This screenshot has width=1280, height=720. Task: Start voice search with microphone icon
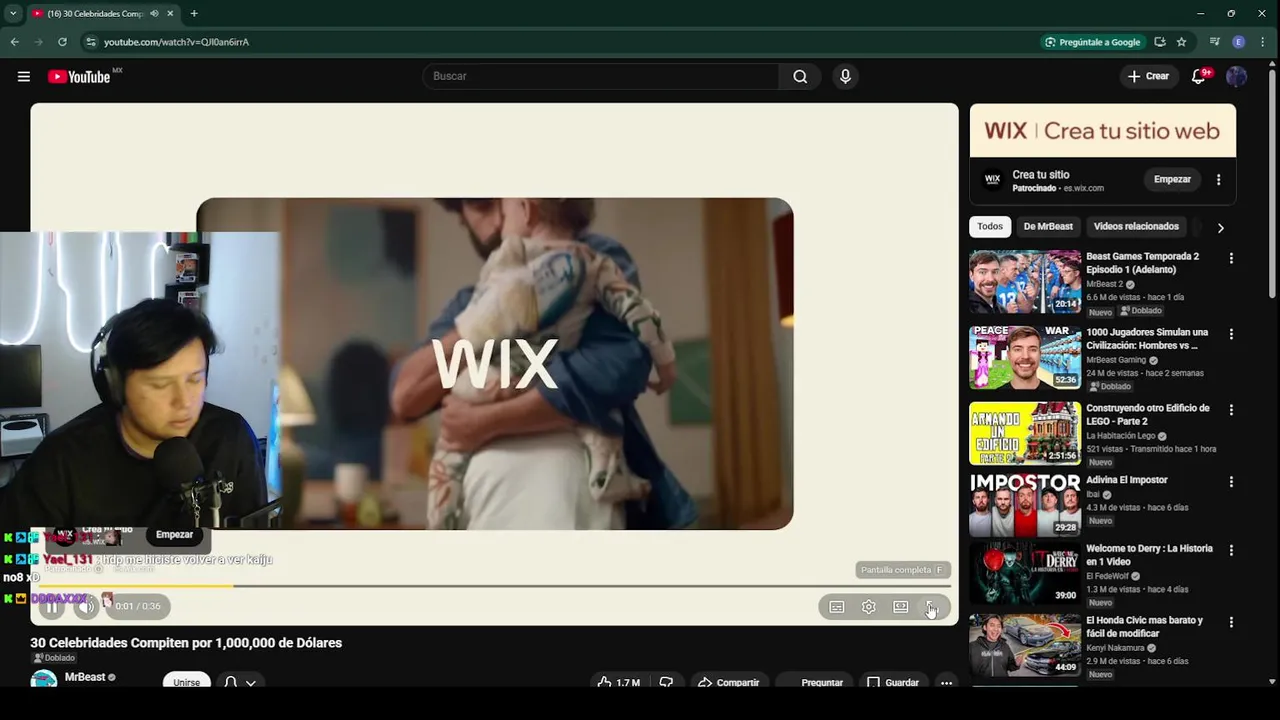(845, 76)
